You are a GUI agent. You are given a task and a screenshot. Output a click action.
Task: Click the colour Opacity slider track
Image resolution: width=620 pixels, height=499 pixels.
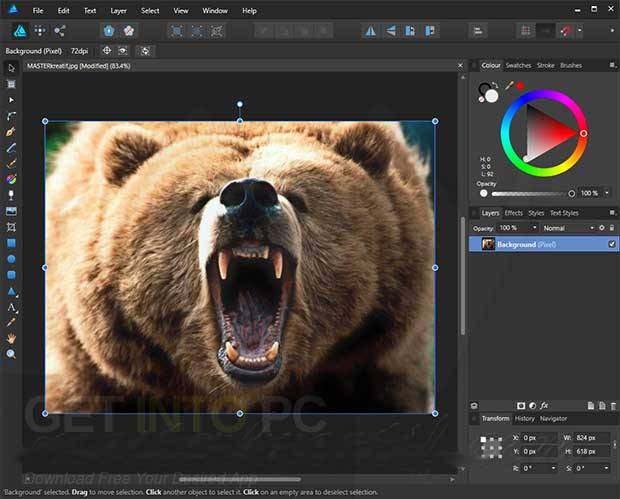pos(527,193)
